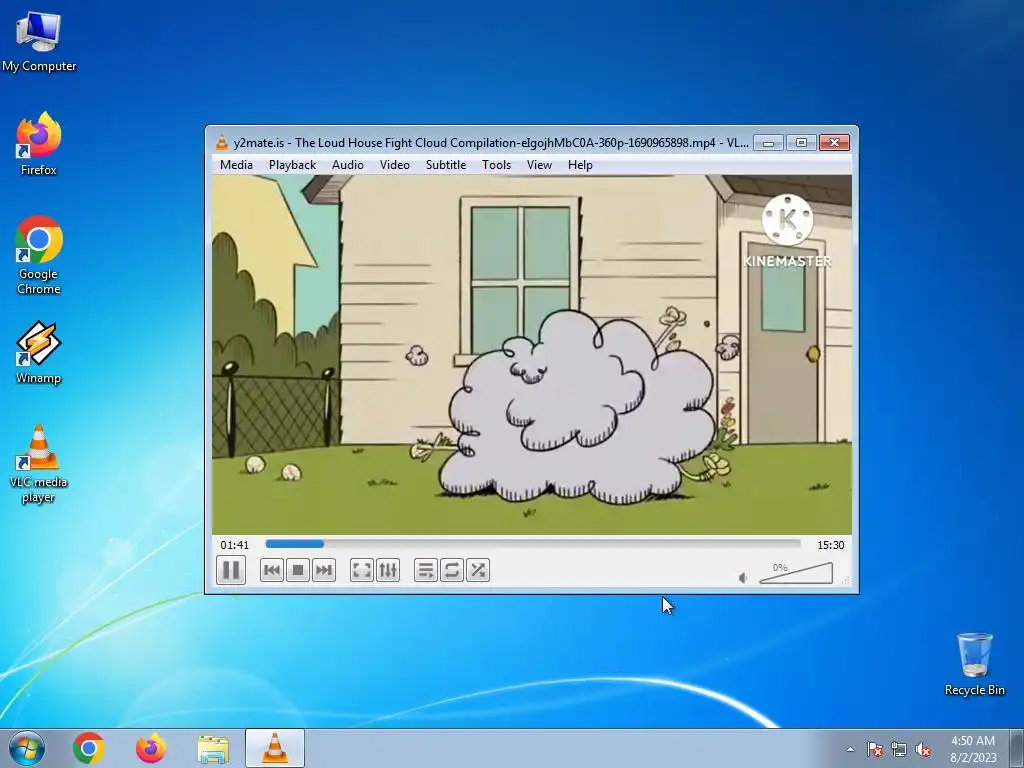The height and width of the screenshot is (768, 1024).
Task: Maximize the VLC window
Action: [801, 142]
